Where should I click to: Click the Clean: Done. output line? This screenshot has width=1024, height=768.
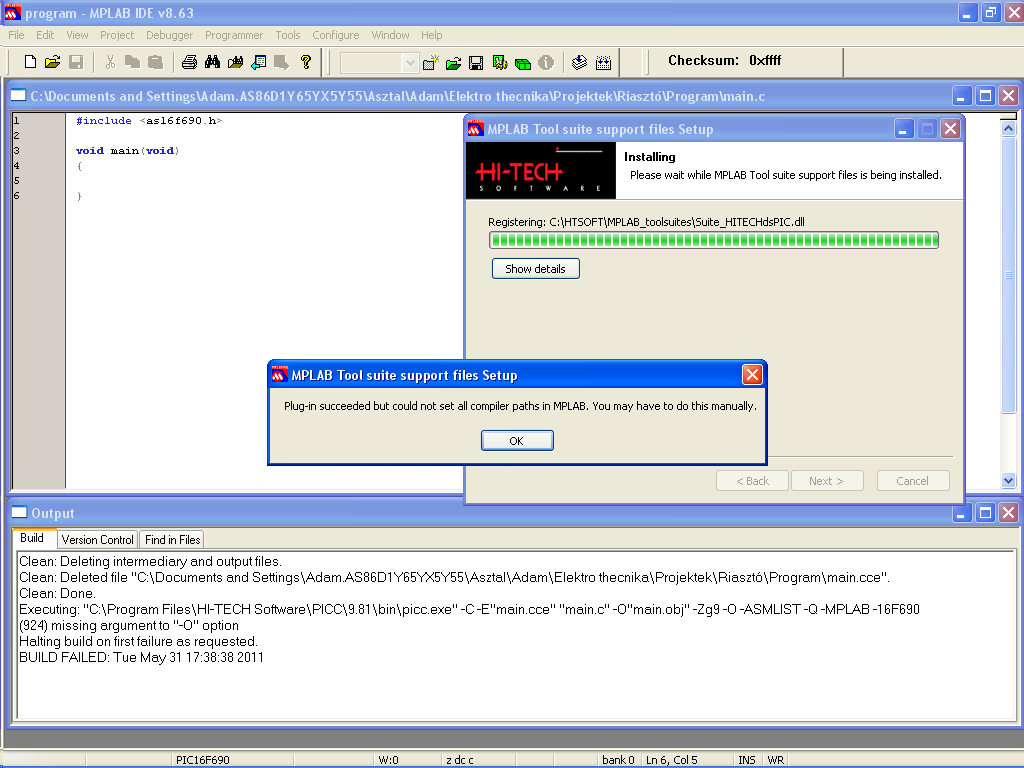tap(57, 594)
